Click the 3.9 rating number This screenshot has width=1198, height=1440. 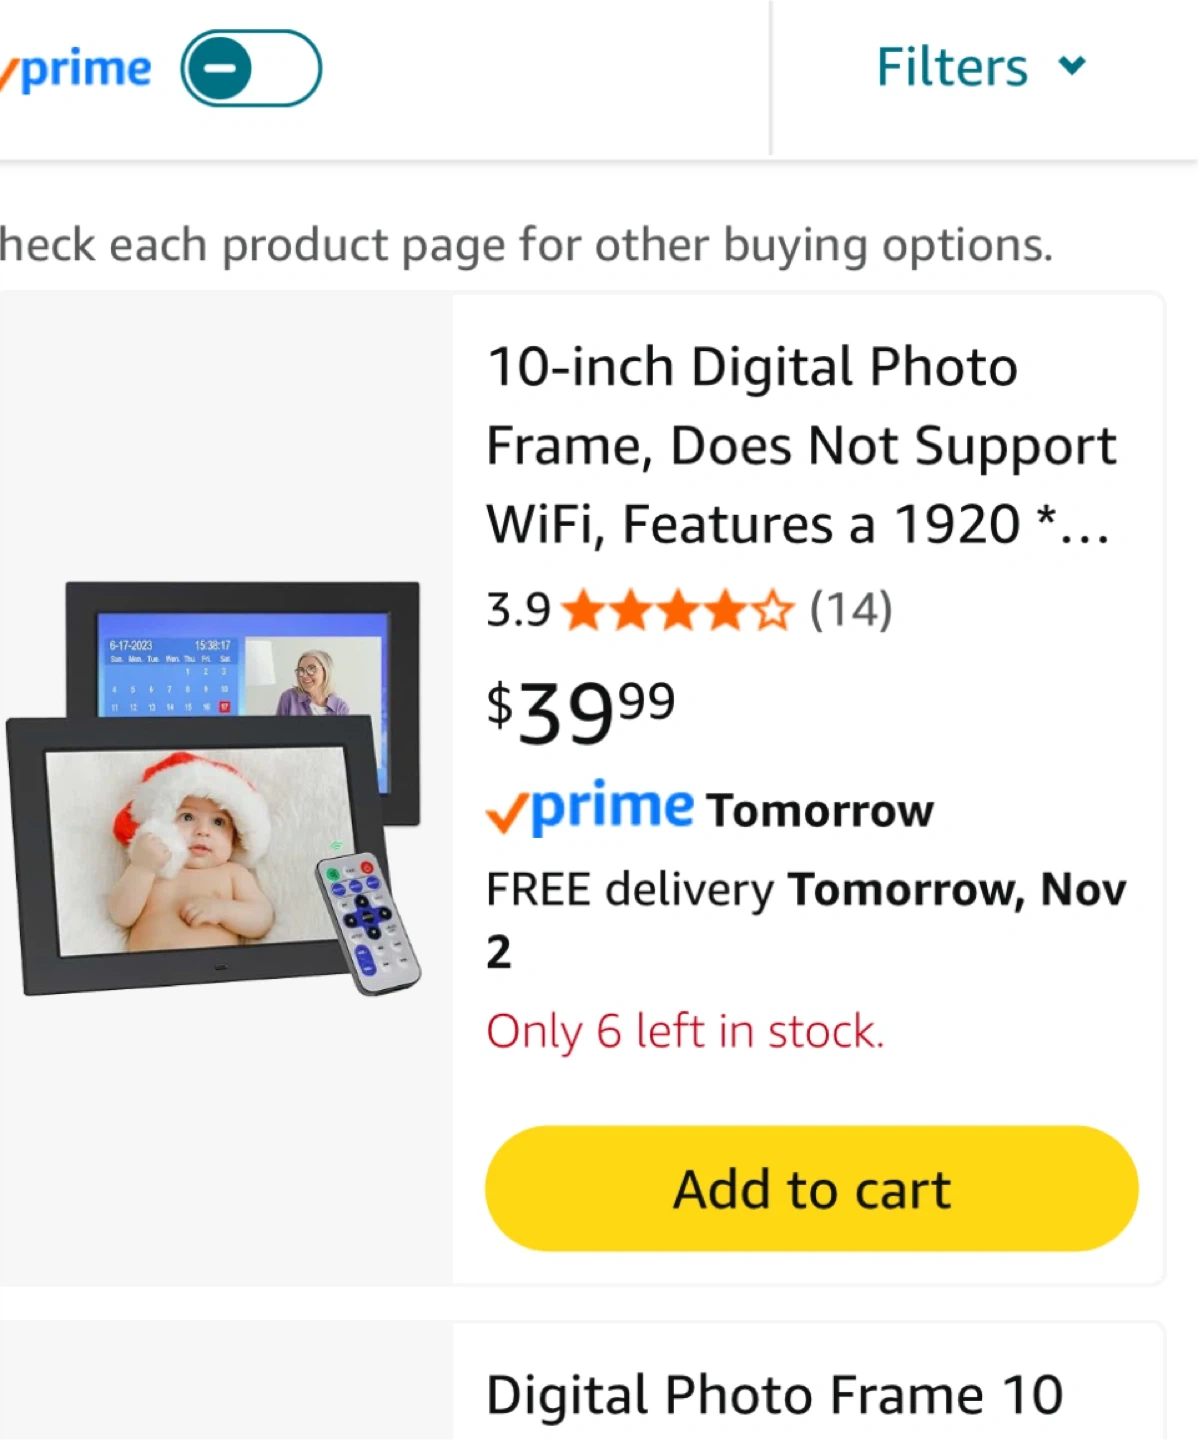point(518,610)
